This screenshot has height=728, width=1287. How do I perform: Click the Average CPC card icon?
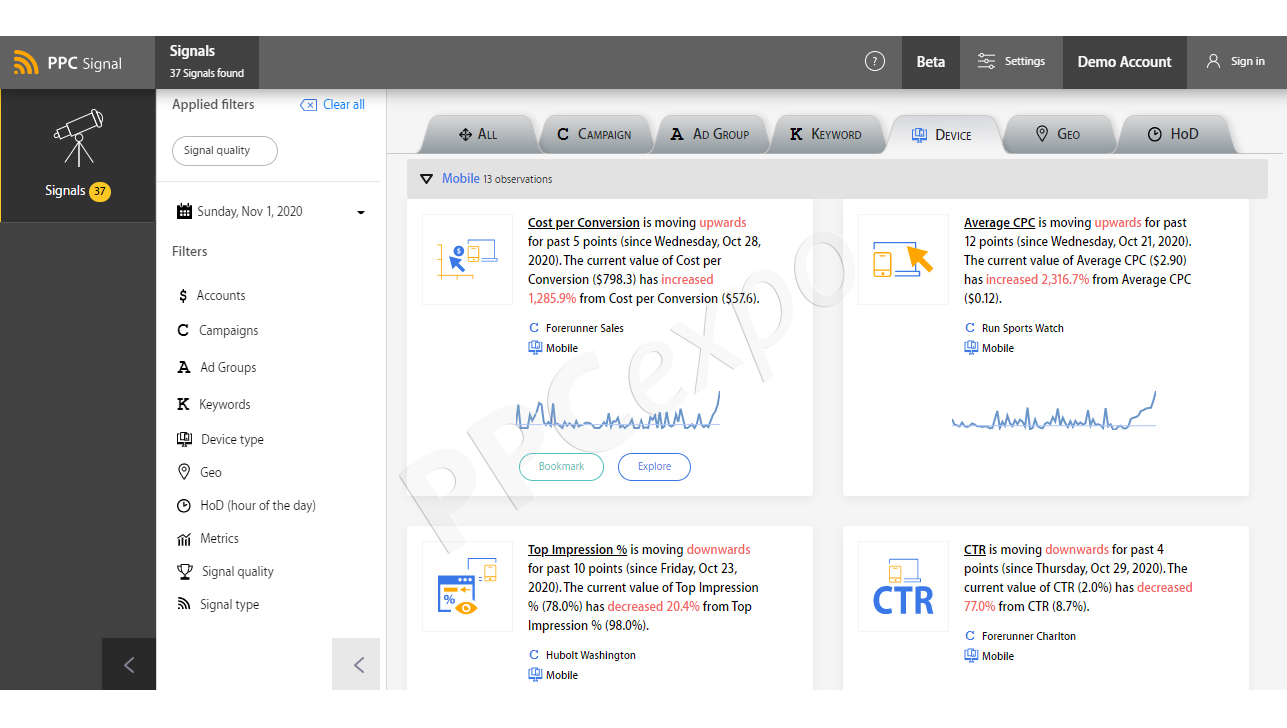(x=904, y=260)
